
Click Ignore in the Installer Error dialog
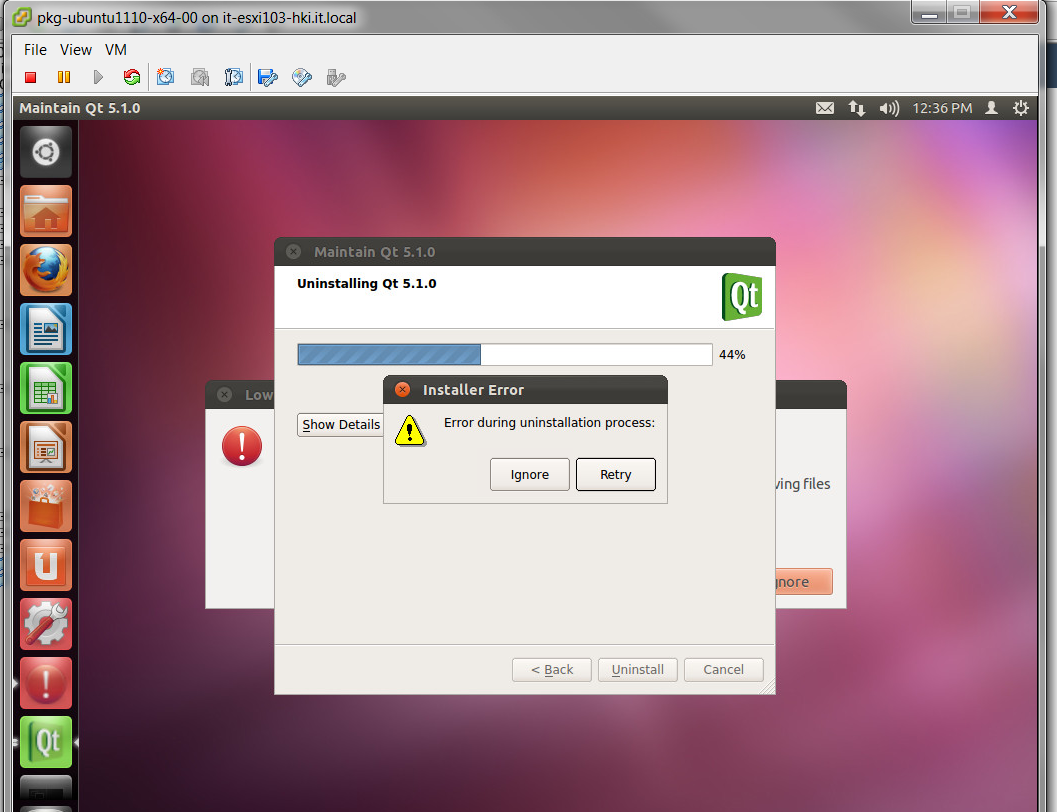pyautogui.click(x=529, y=475)
